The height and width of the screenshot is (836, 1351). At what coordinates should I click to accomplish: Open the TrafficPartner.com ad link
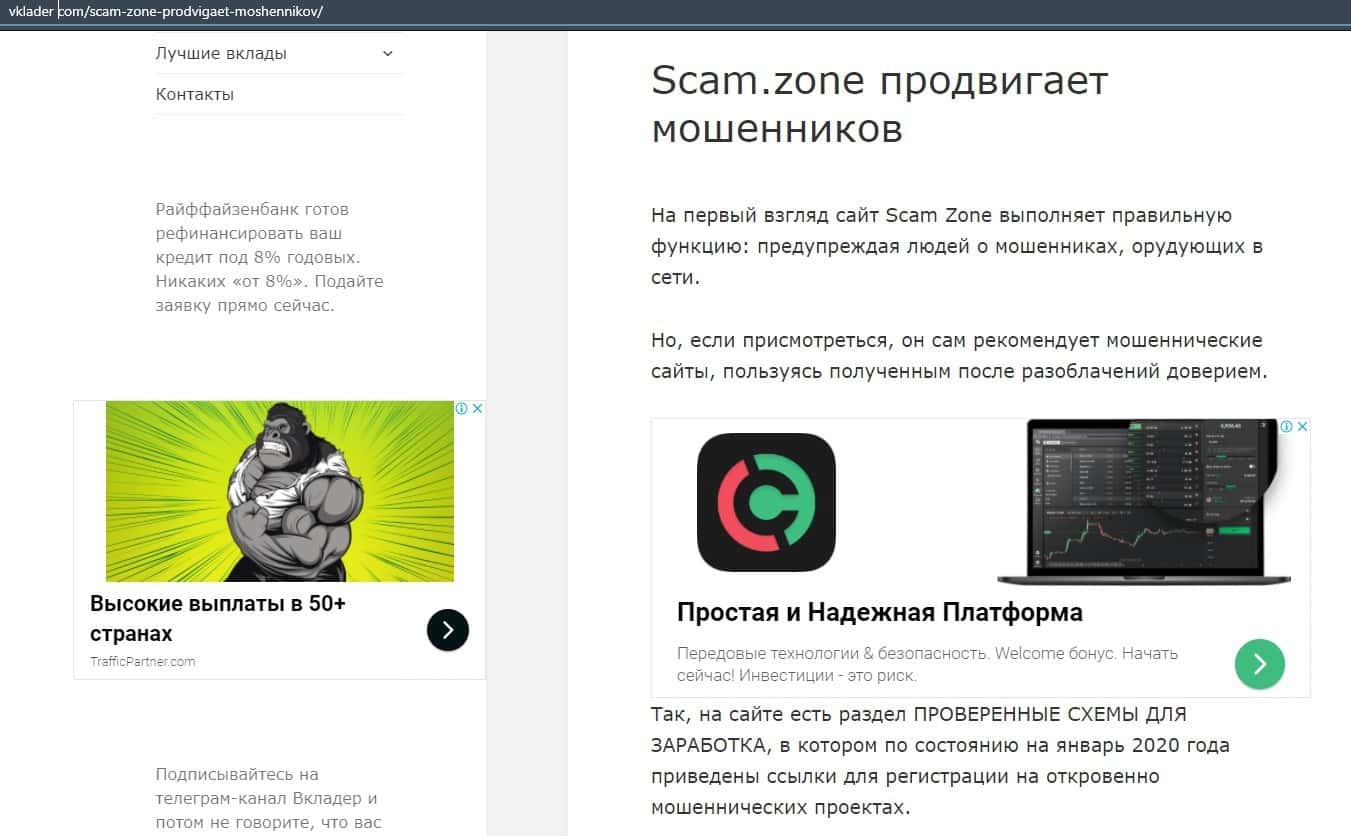point(143,662)
